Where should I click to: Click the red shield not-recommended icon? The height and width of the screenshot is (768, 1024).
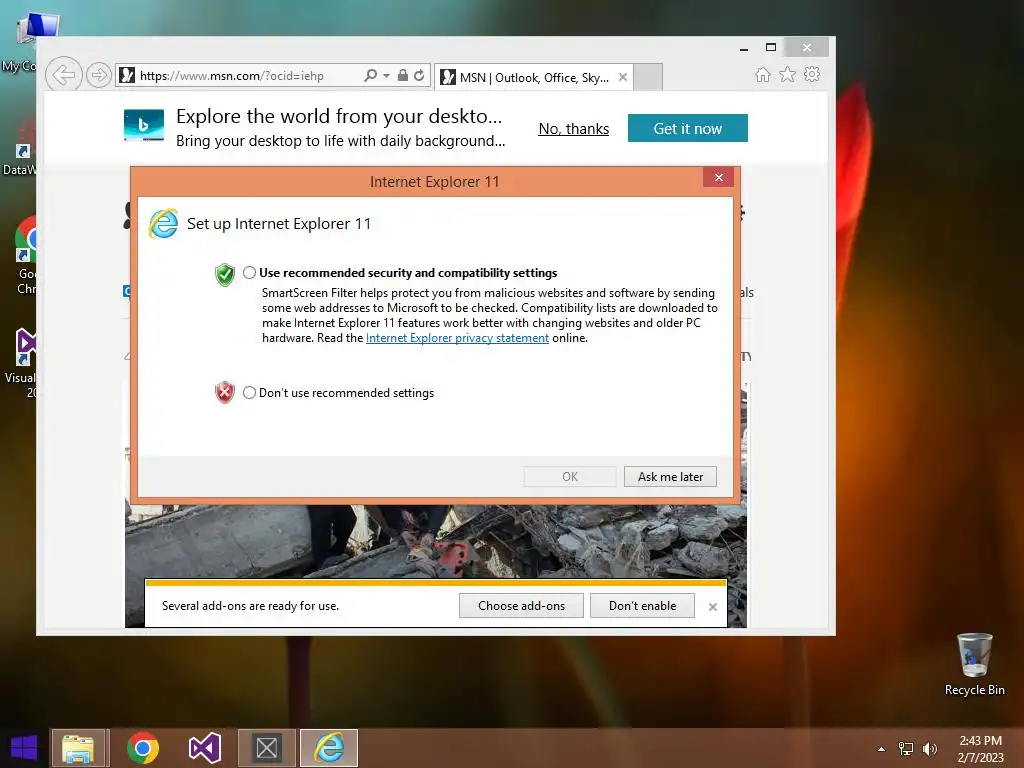point(225,392)
